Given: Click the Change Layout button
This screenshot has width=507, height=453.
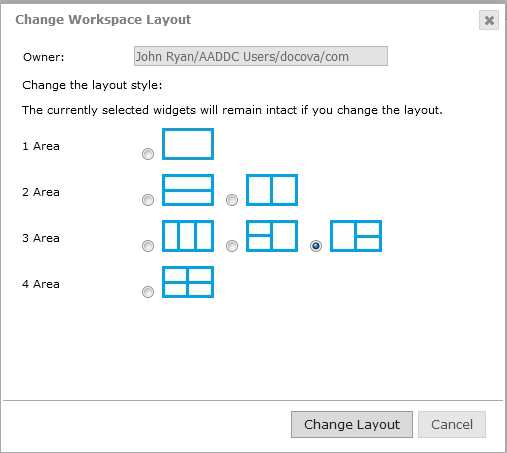Looking at the screenshot, I should 352,424.
